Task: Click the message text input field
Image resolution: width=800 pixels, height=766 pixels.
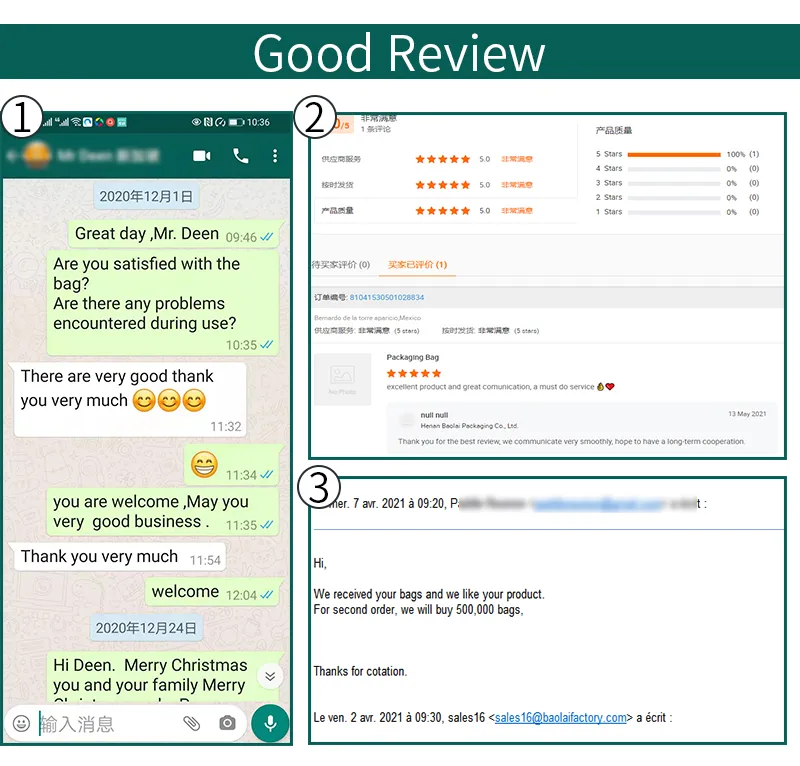Action: coord(105,723)
